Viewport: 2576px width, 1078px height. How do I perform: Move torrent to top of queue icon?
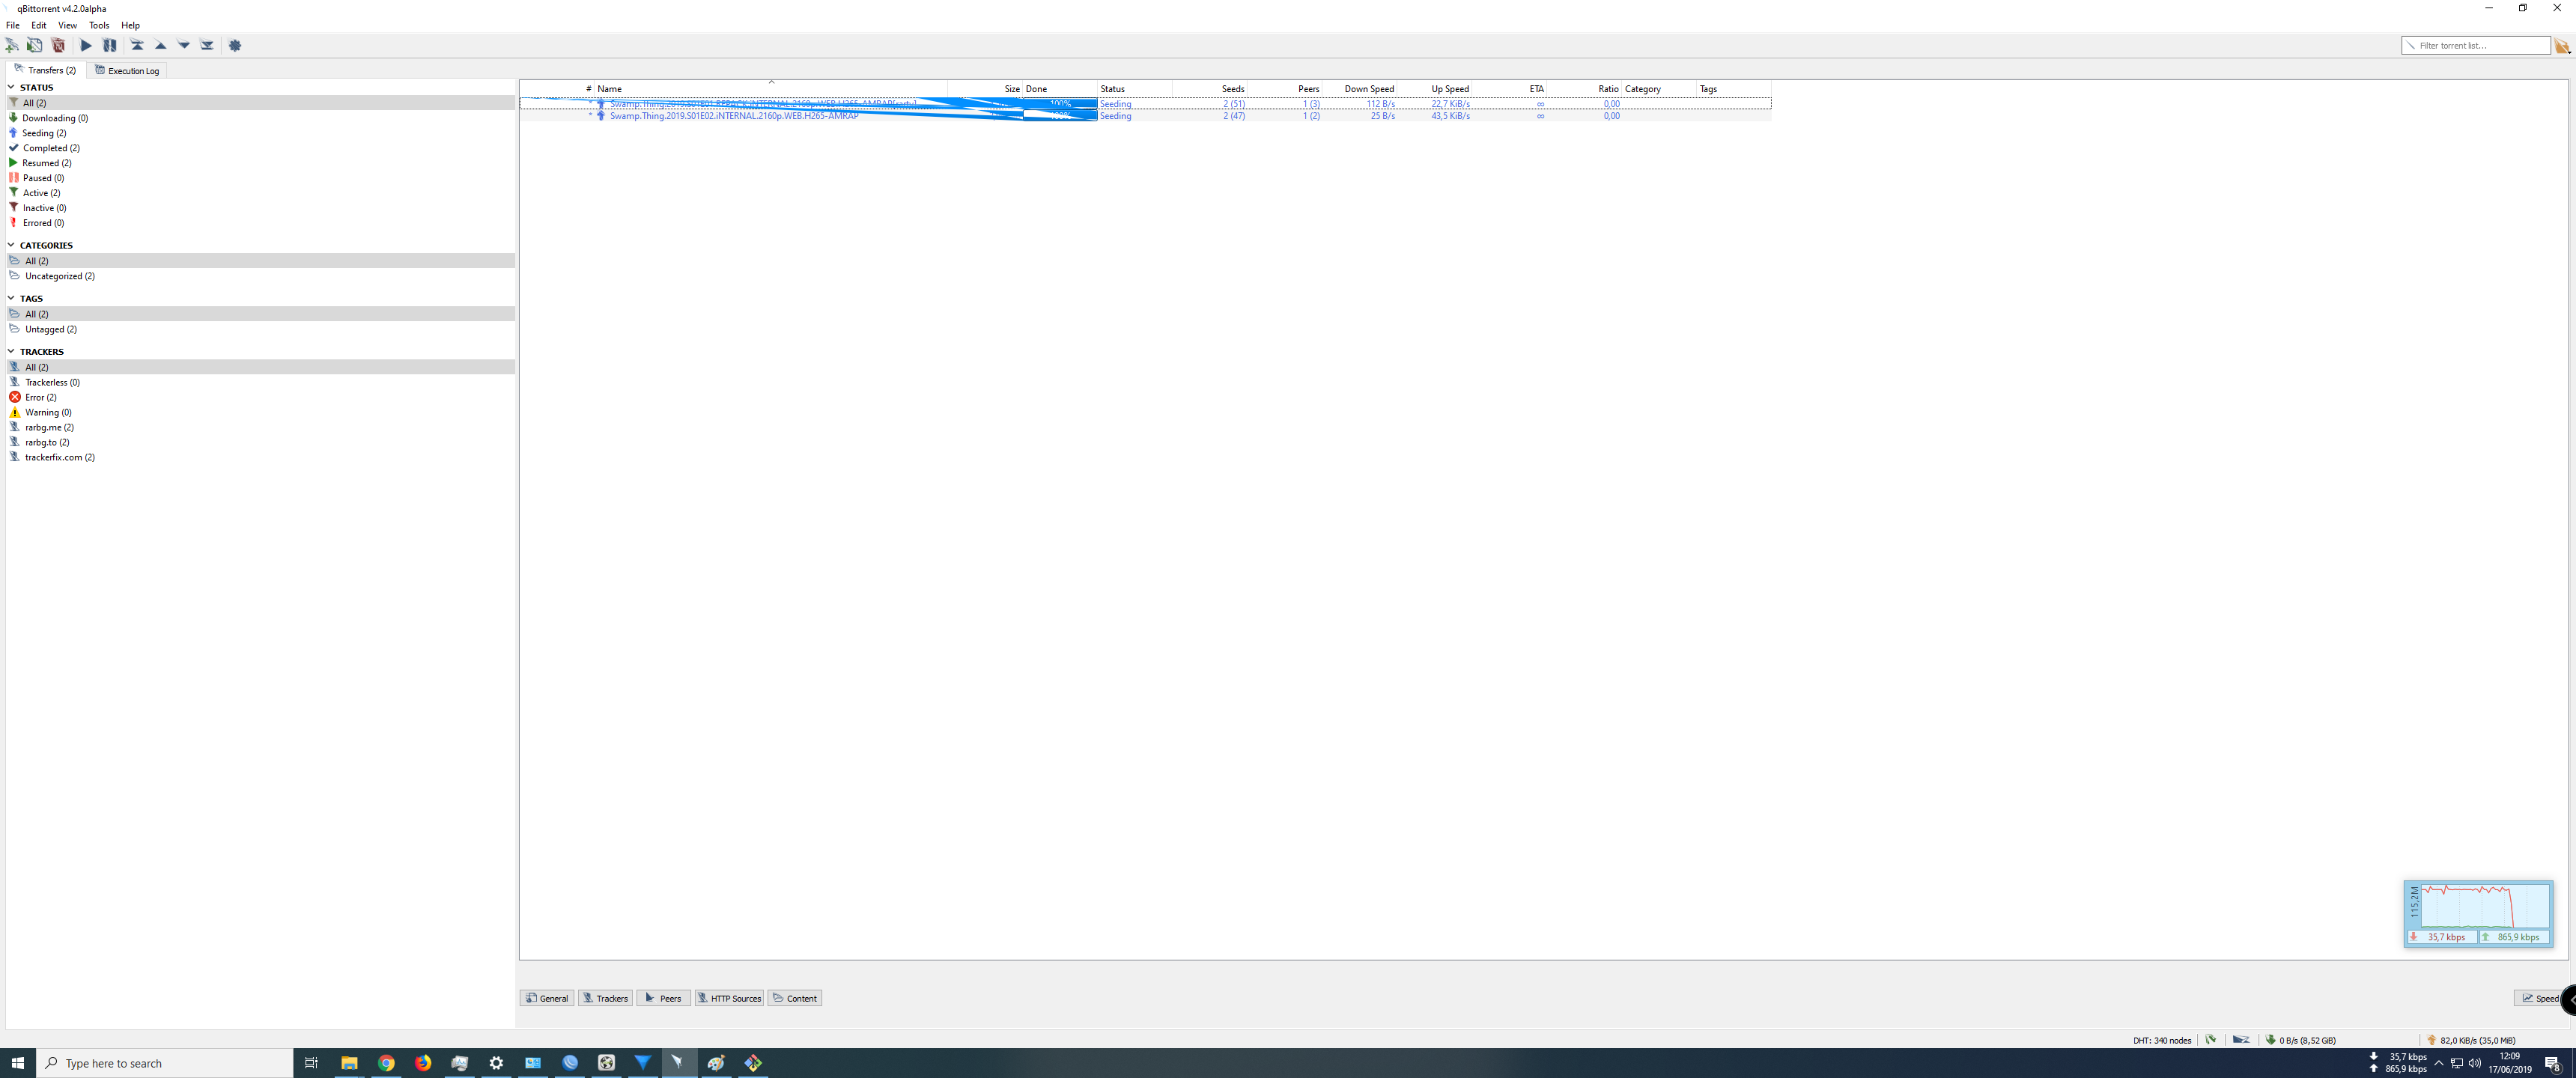[x=137, y=45]
